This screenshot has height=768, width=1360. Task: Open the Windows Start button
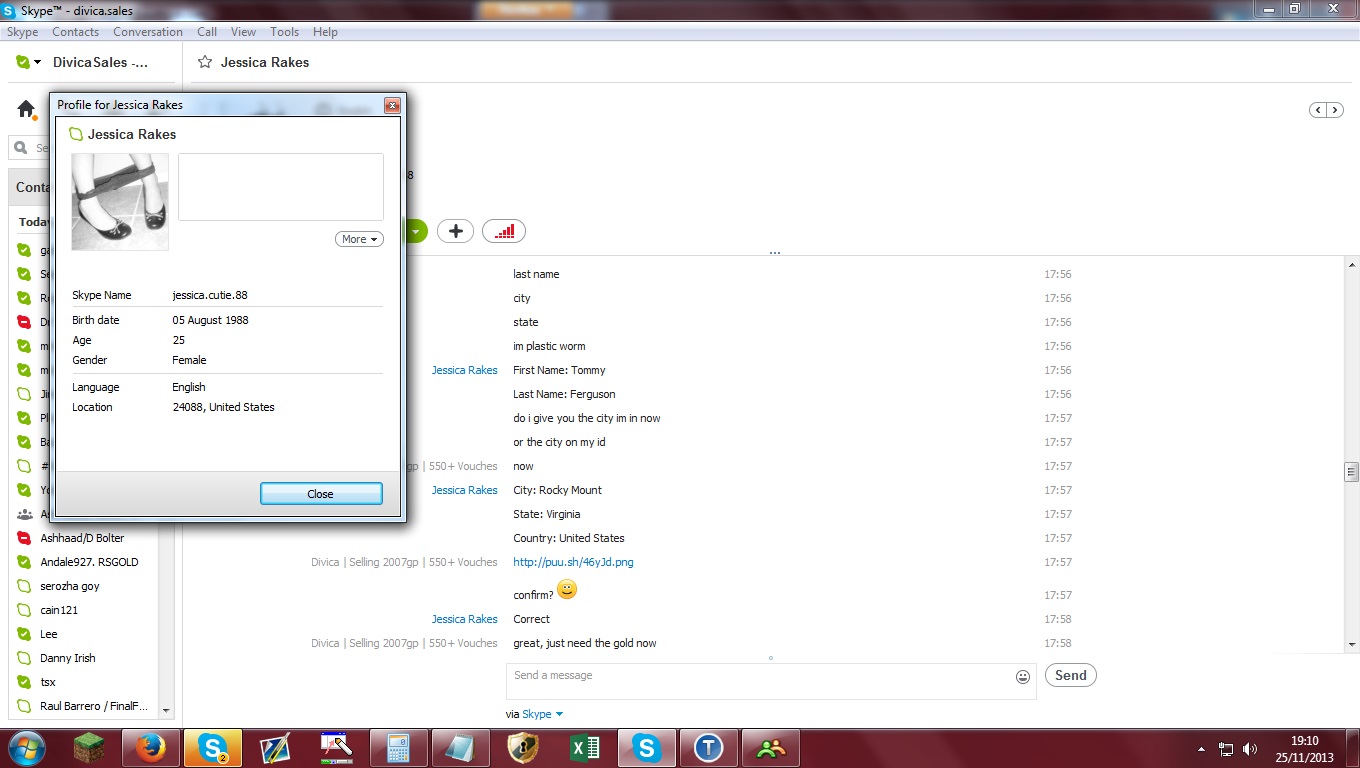click(x=27, y=748)
